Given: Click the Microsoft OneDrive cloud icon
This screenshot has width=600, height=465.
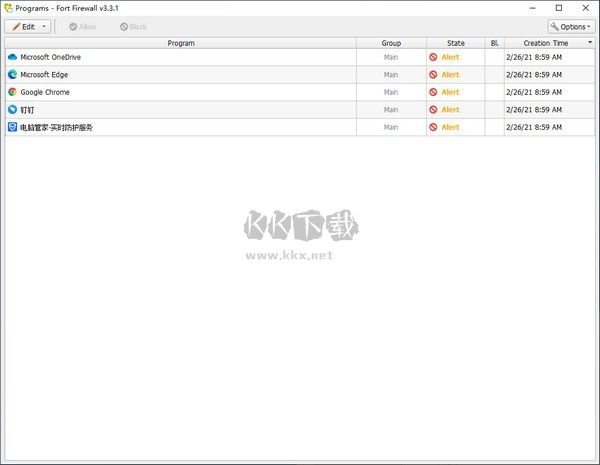Looking at the screenshot, I should [12, 57].
